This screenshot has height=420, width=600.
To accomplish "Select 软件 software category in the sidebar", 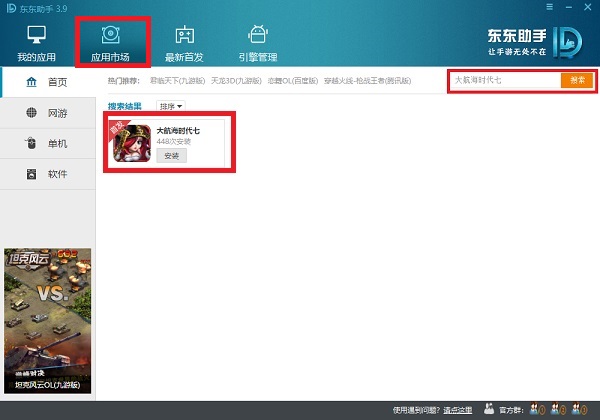I will tap(48, 174).
